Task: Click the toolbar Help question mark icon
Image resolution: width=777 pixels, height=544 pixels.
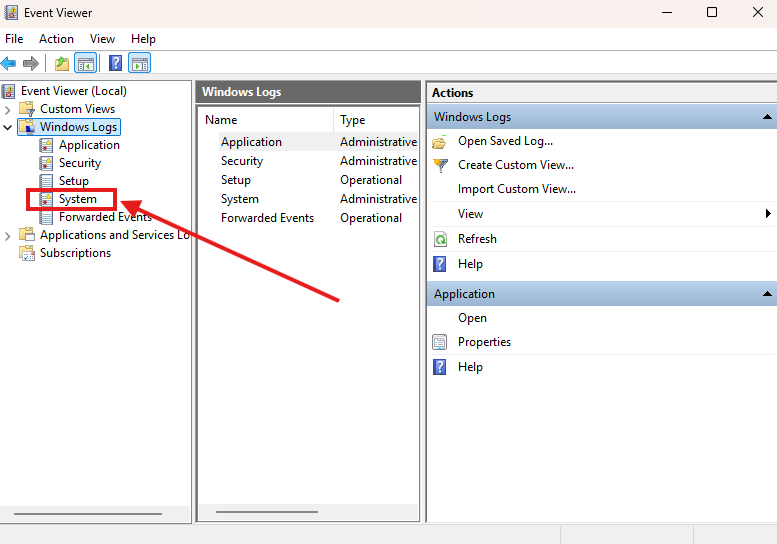Action: click(x=115, y=63)
